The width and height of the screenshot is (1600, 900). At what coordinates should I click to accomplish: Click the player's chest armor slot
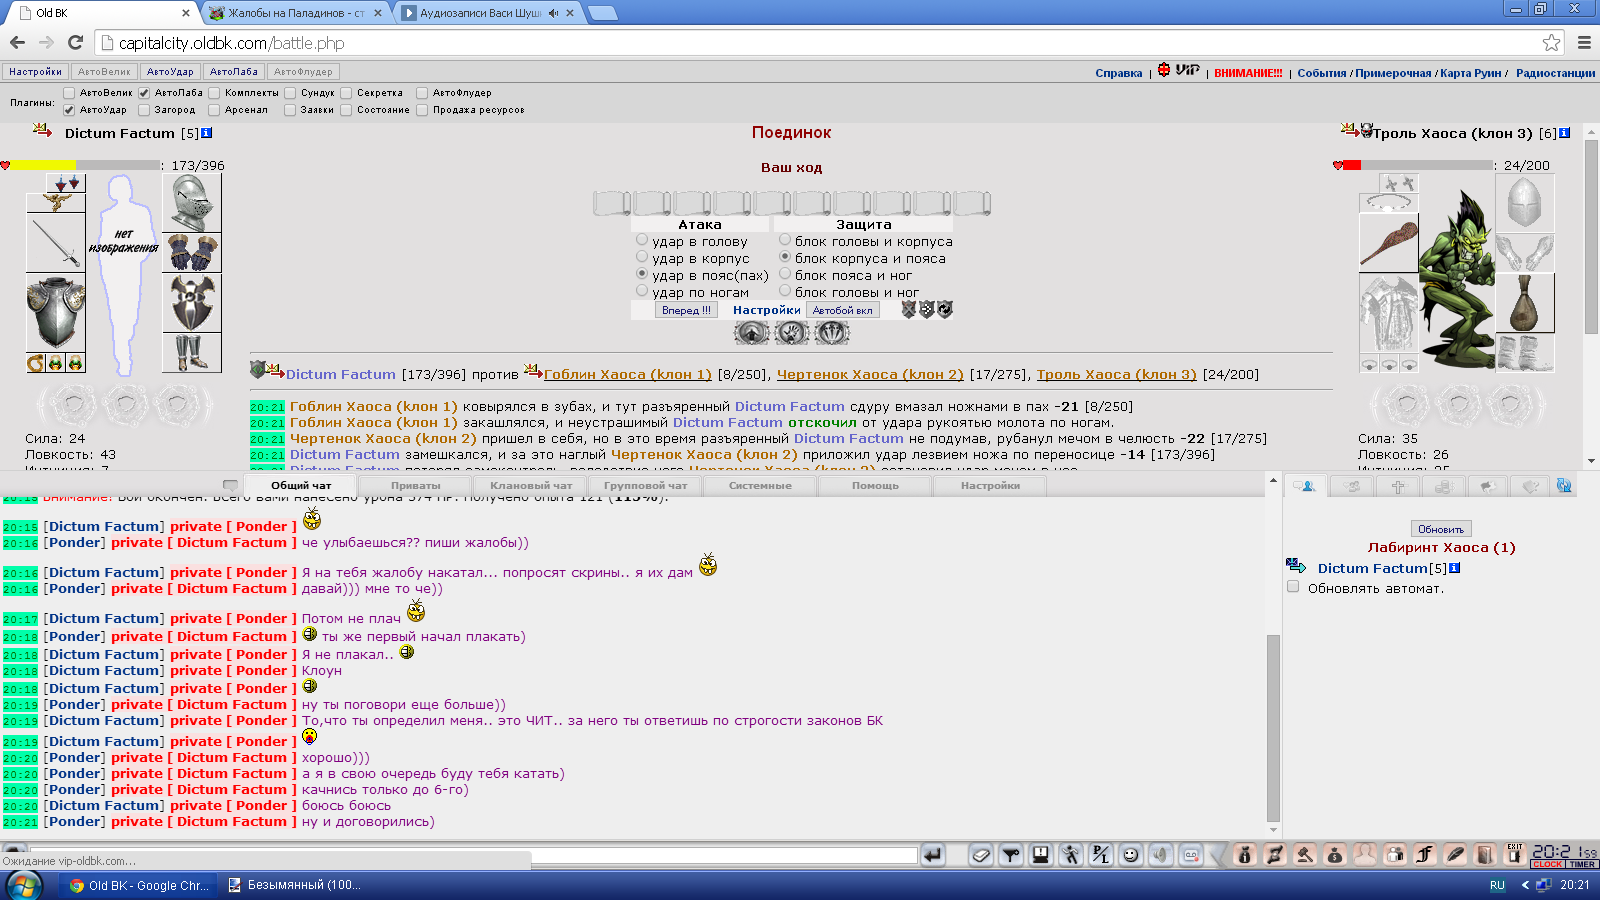55,314
